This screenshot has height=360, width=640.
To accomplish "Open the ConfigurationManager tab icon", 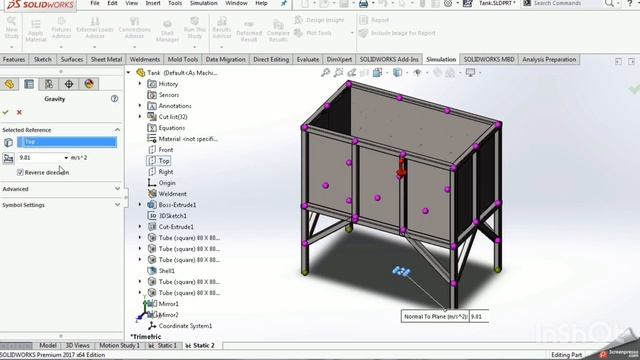I will click(49, 84).
